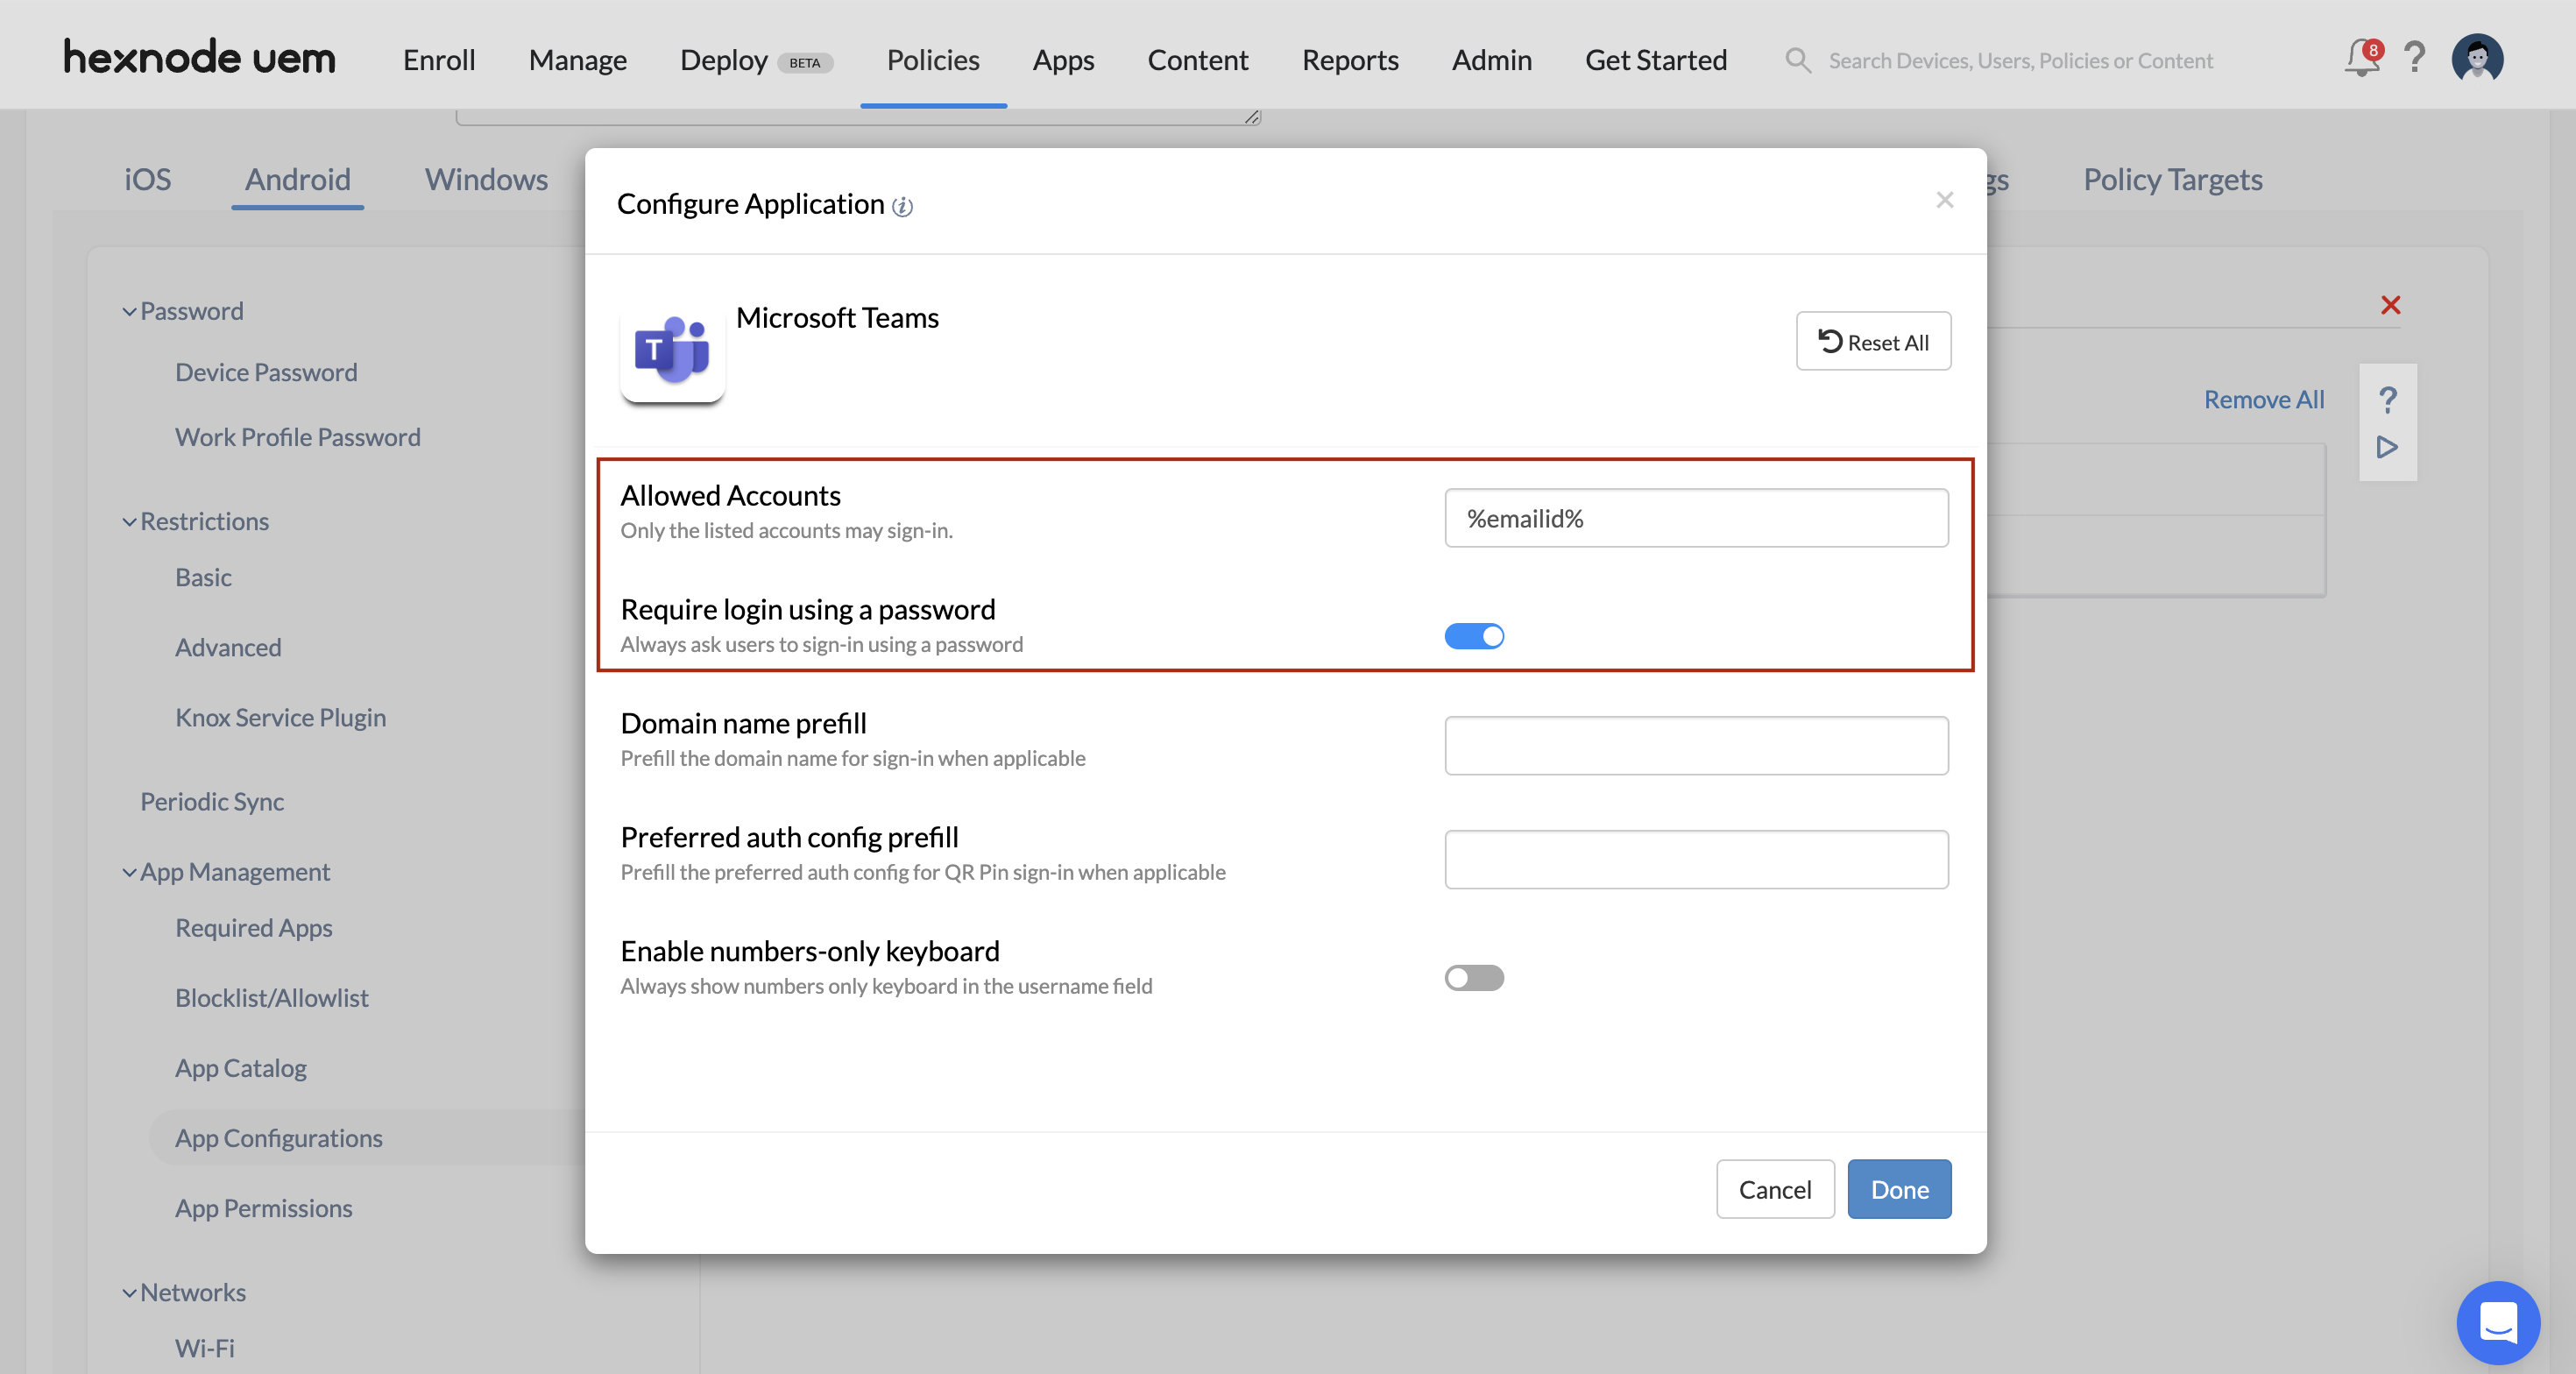The image size is (2576, 1374).
Task: Toggle Require login using a password on
Action: click(x=1476, y=636)
